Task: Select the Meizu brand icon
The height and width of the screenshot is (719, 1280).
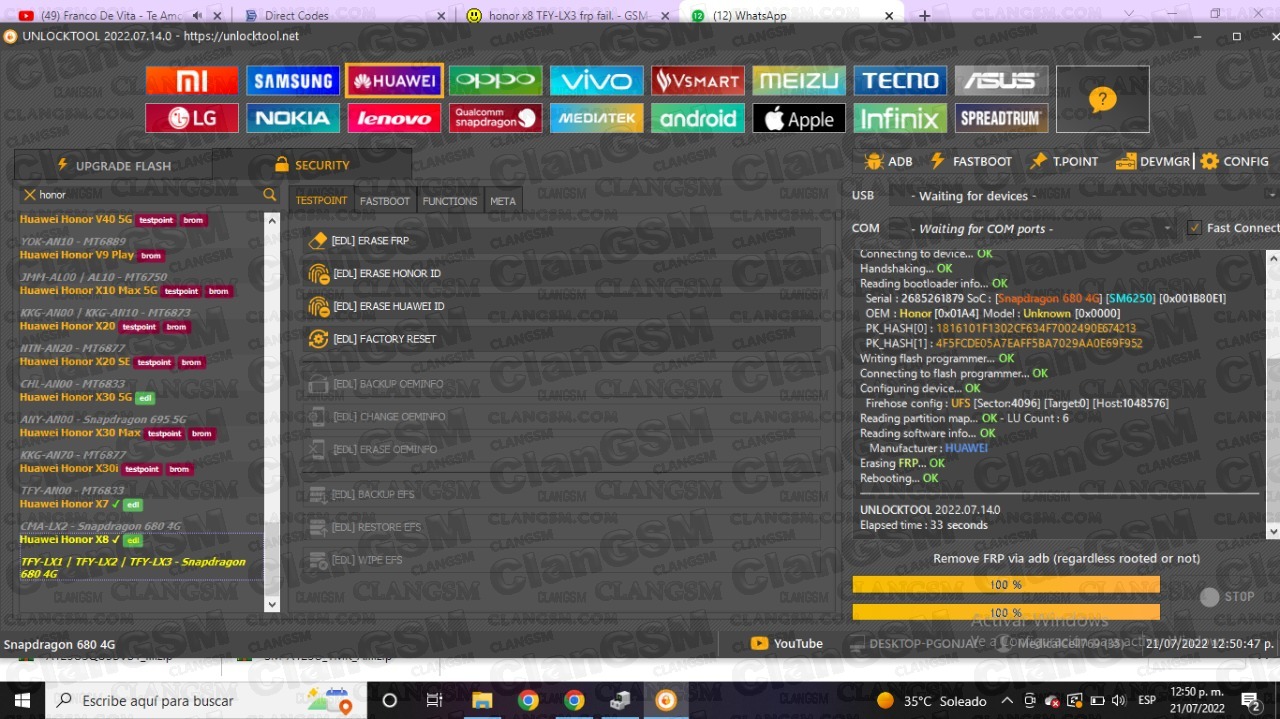Action: pos(799,81)
